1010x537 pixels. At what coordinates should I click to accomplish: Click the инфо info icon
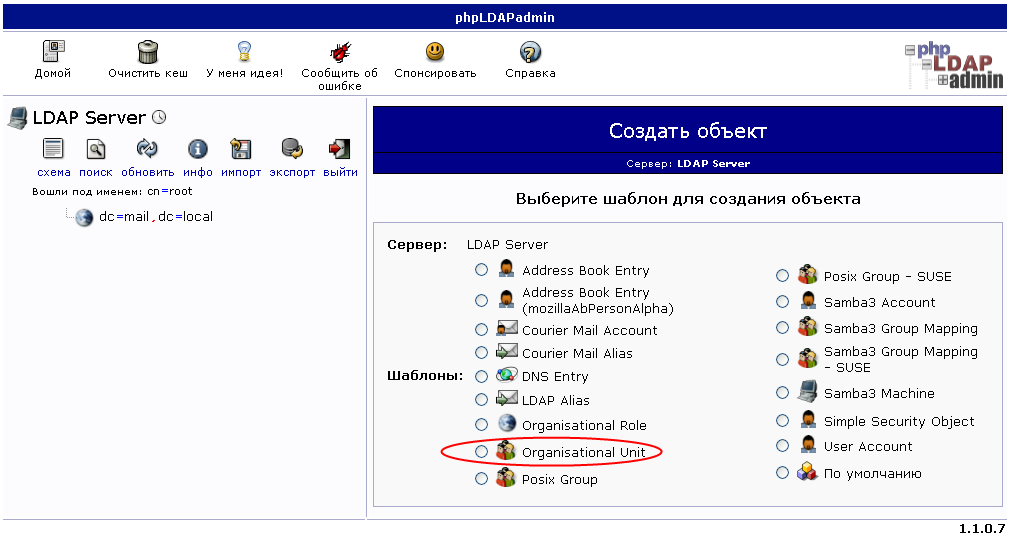pyautogui.click(x=198, y=149)
